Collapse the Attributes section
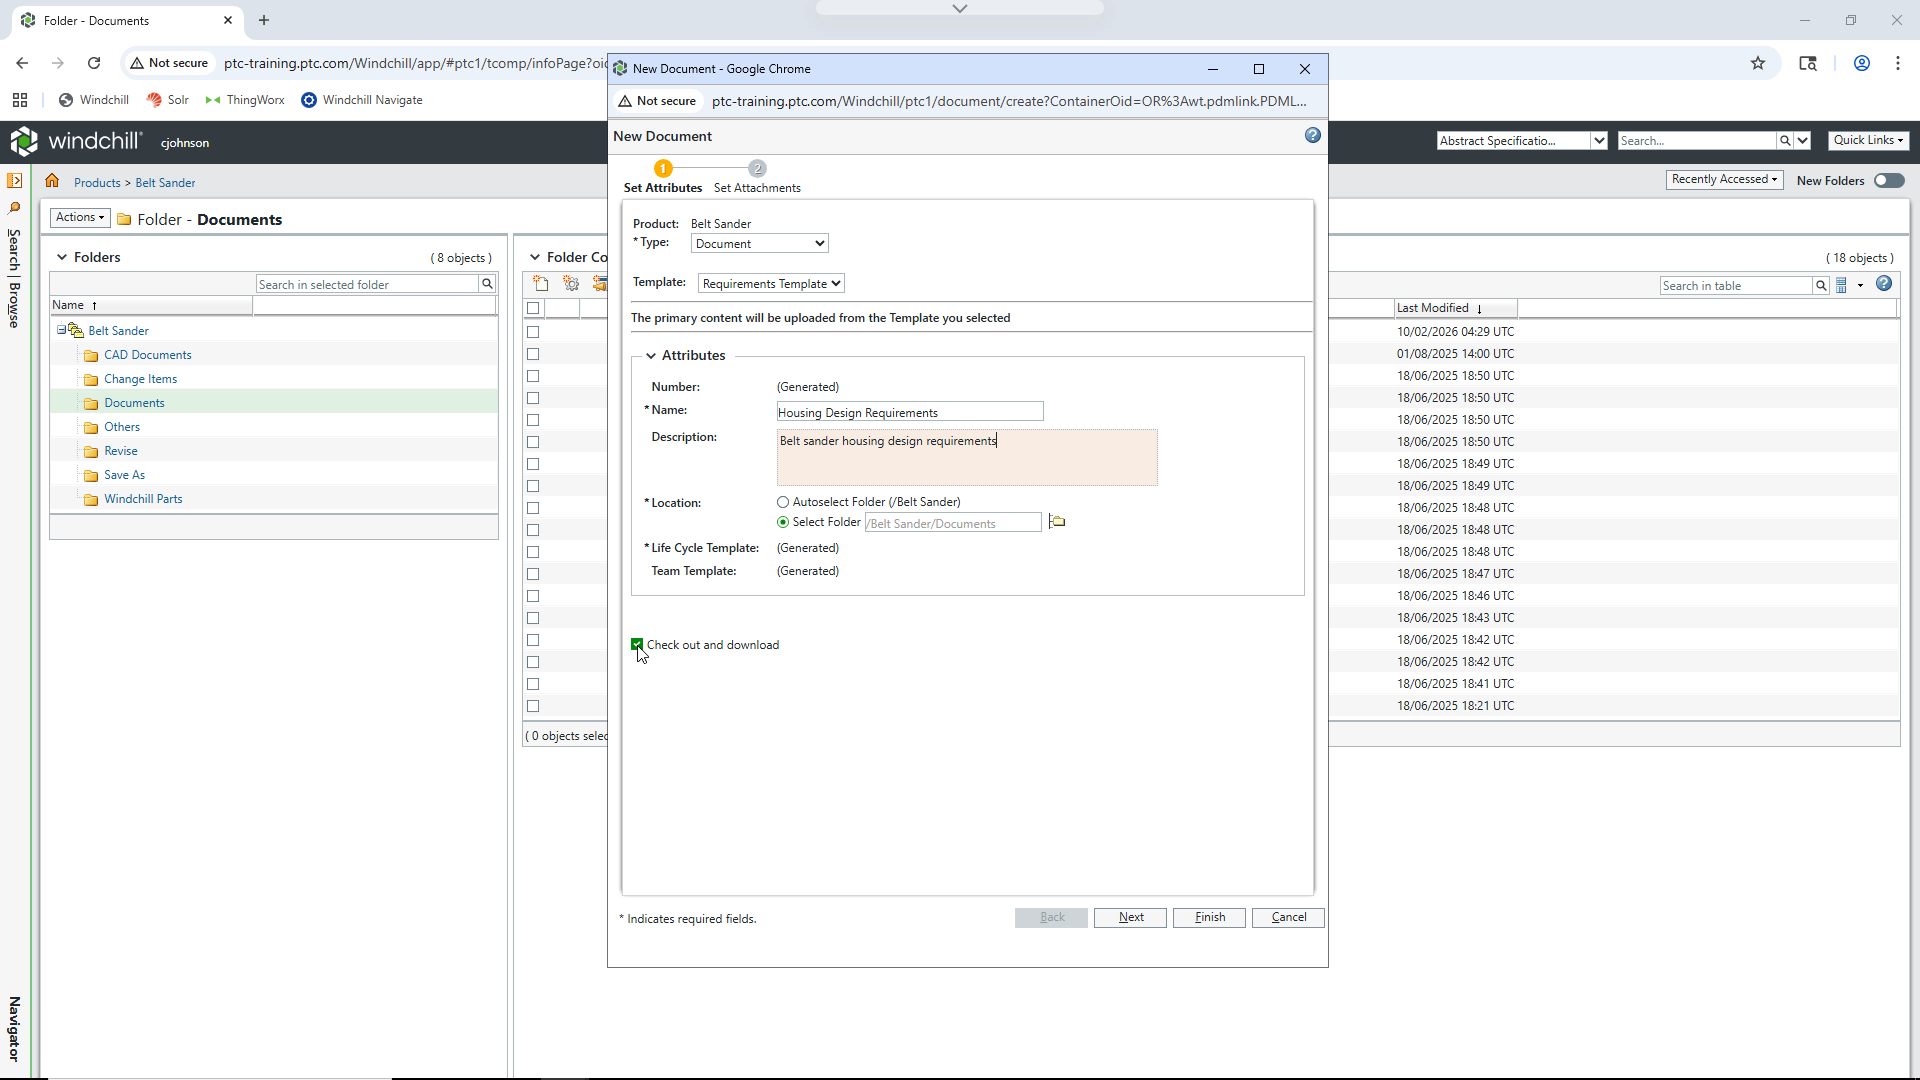The width and height of the screenshot is (1920, 1080). point(651,356)
